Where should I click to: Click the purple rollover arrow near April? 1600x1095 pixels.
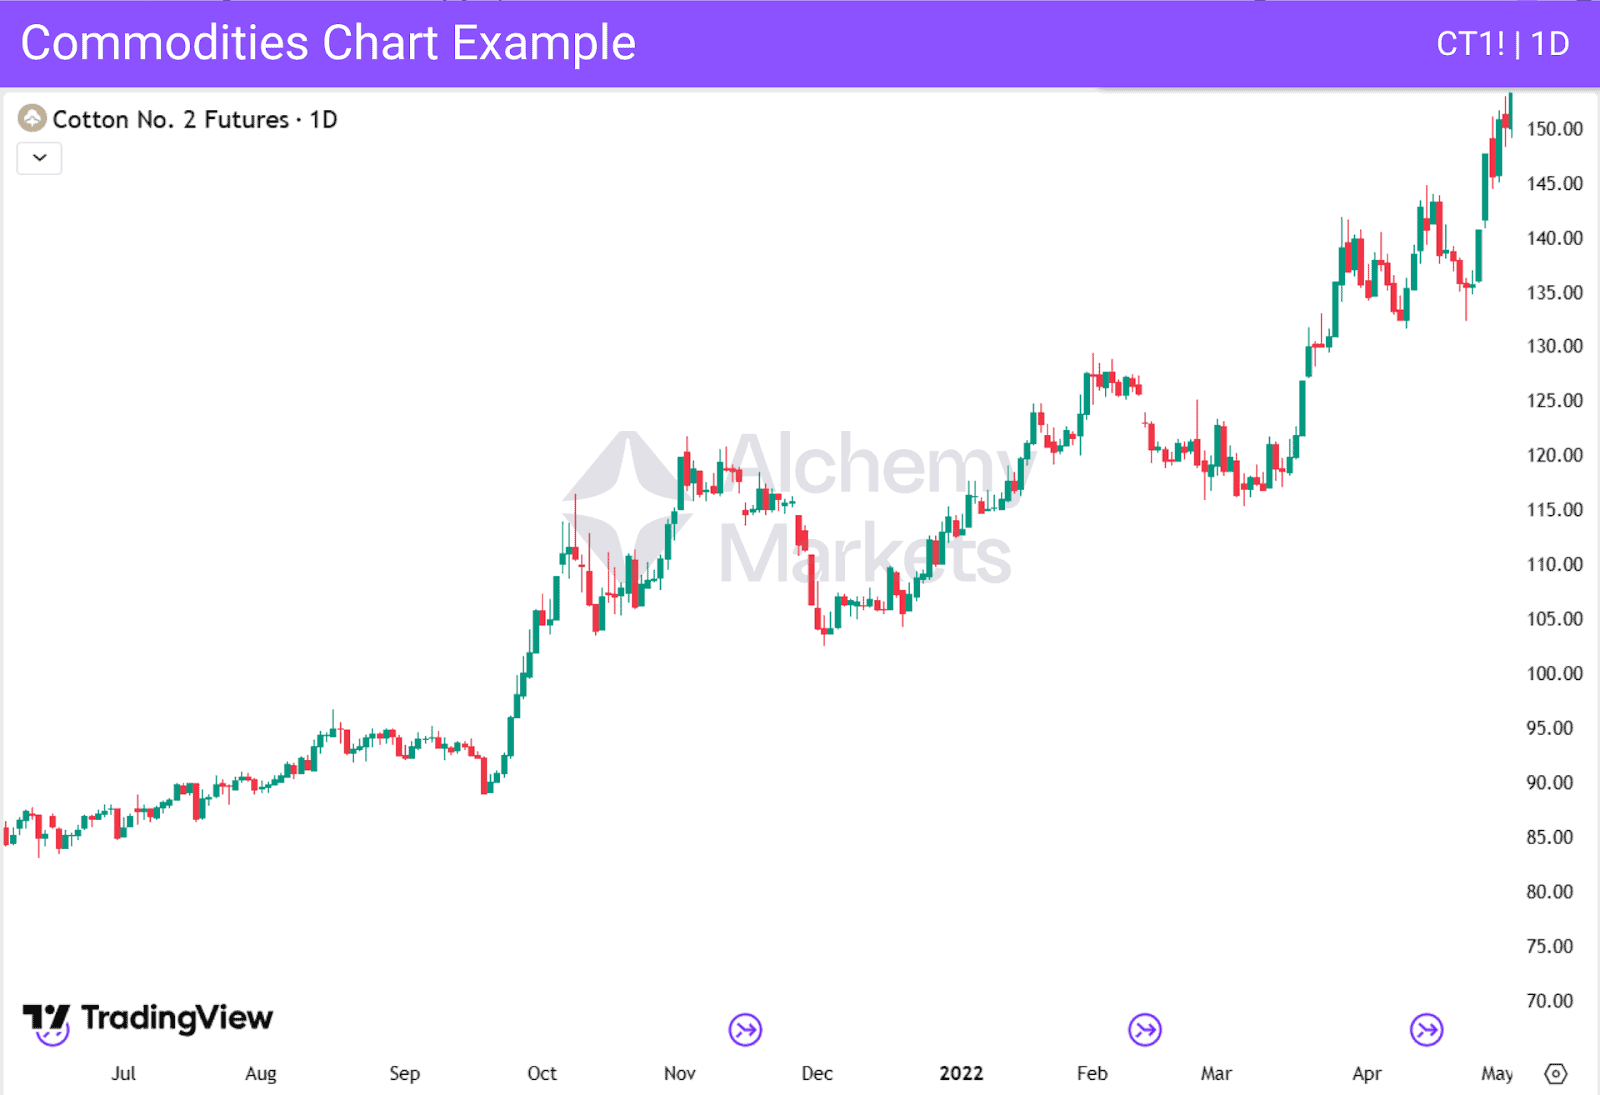(x=1427, y=1031)
